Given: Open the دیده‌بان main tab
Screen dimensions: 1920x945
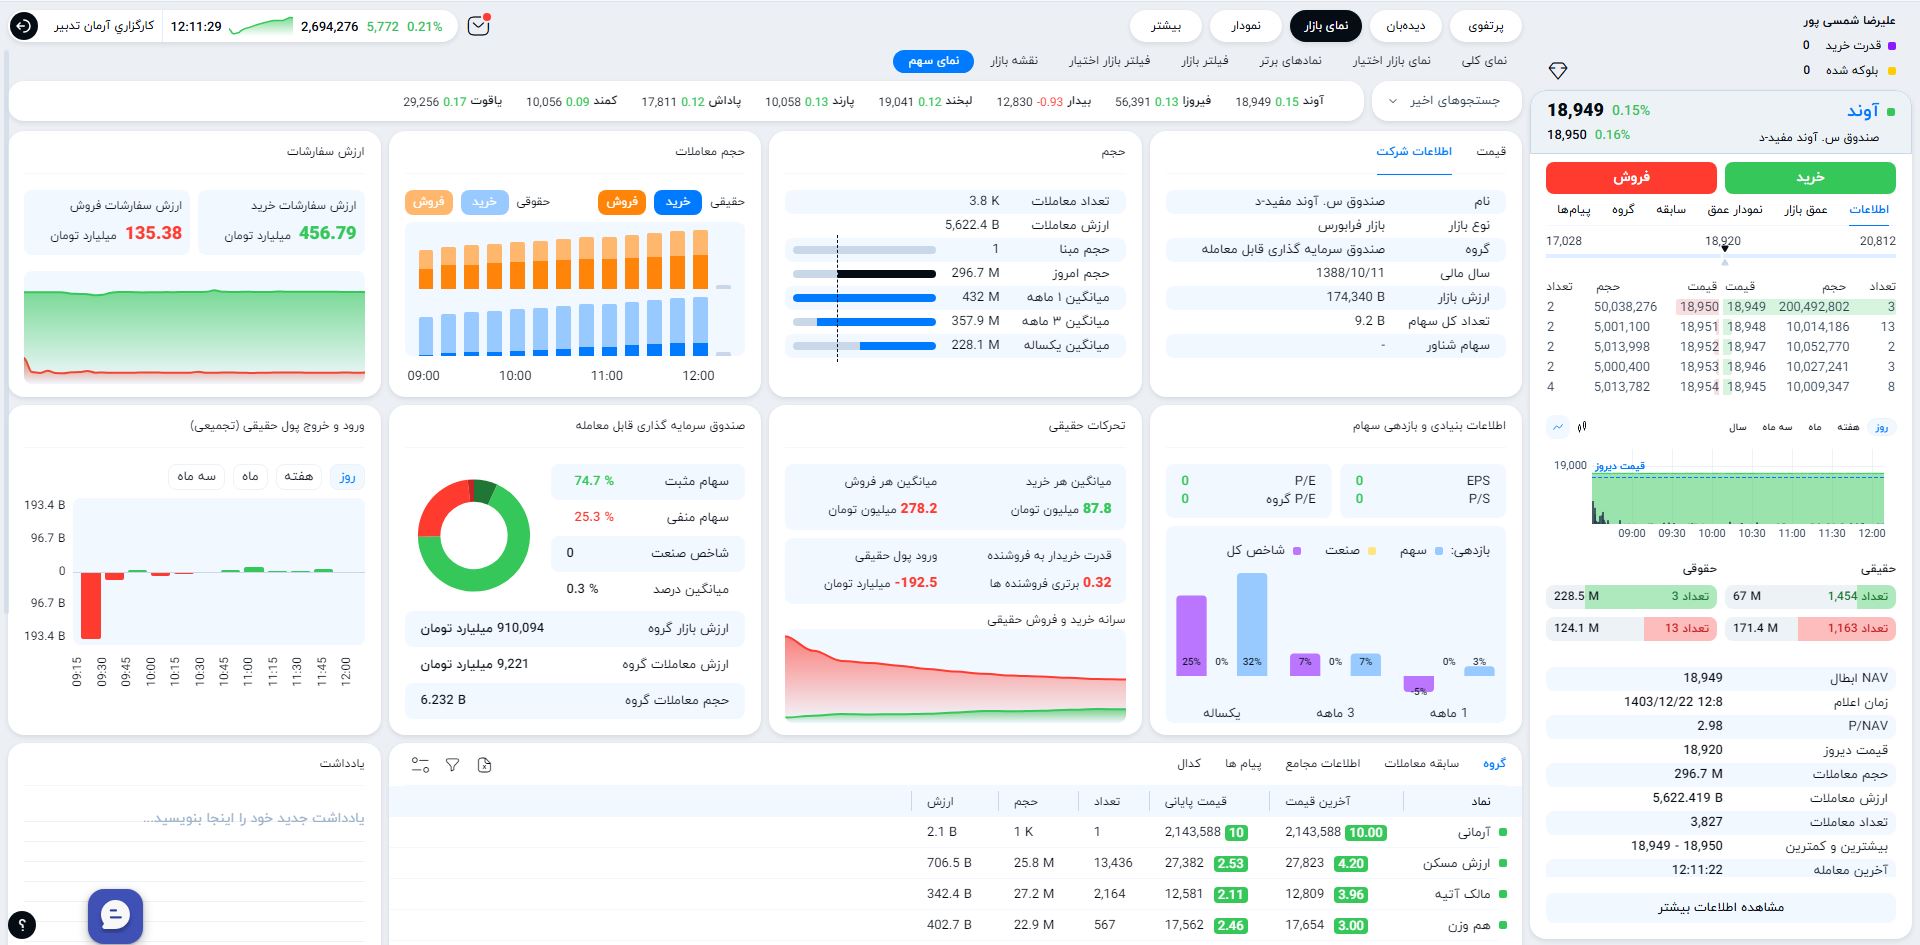Looking at the screenshot, I should (x=1405, y=26).
